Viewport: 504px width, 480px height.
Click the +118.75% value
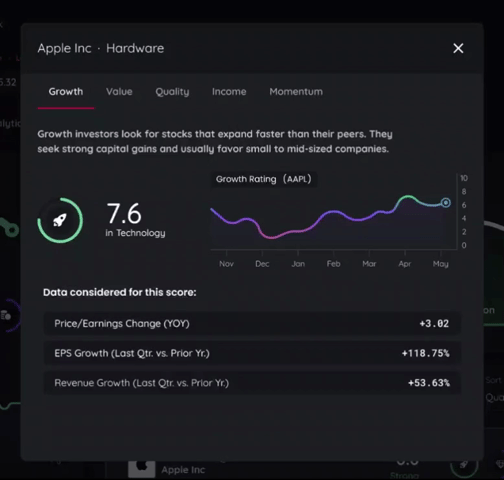pos(426,353)
